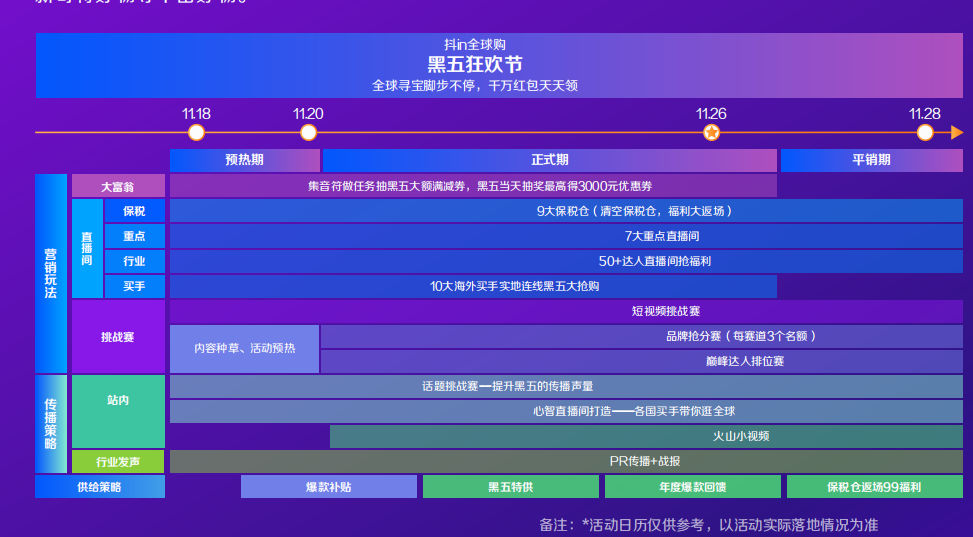Screen dimensions: 973x537
Task: Click the 话题挑战赛 bar
Action: [567, 386]
